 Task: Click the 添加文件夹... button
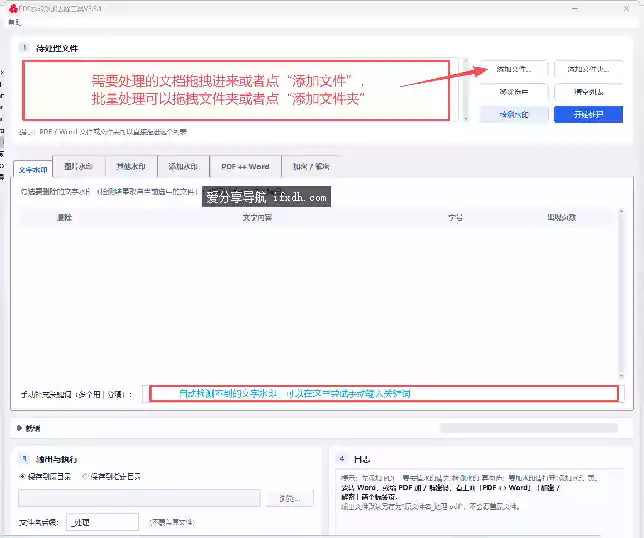(x=588, y=69)
